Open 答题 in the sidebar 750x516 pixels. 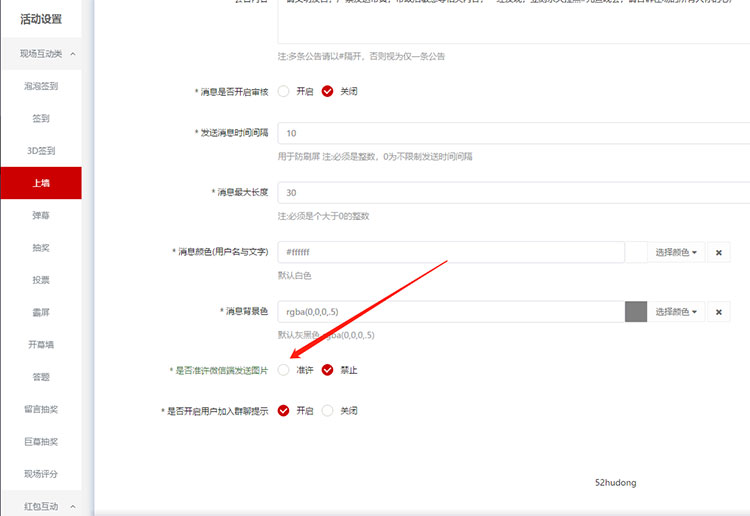click(41, 377)
